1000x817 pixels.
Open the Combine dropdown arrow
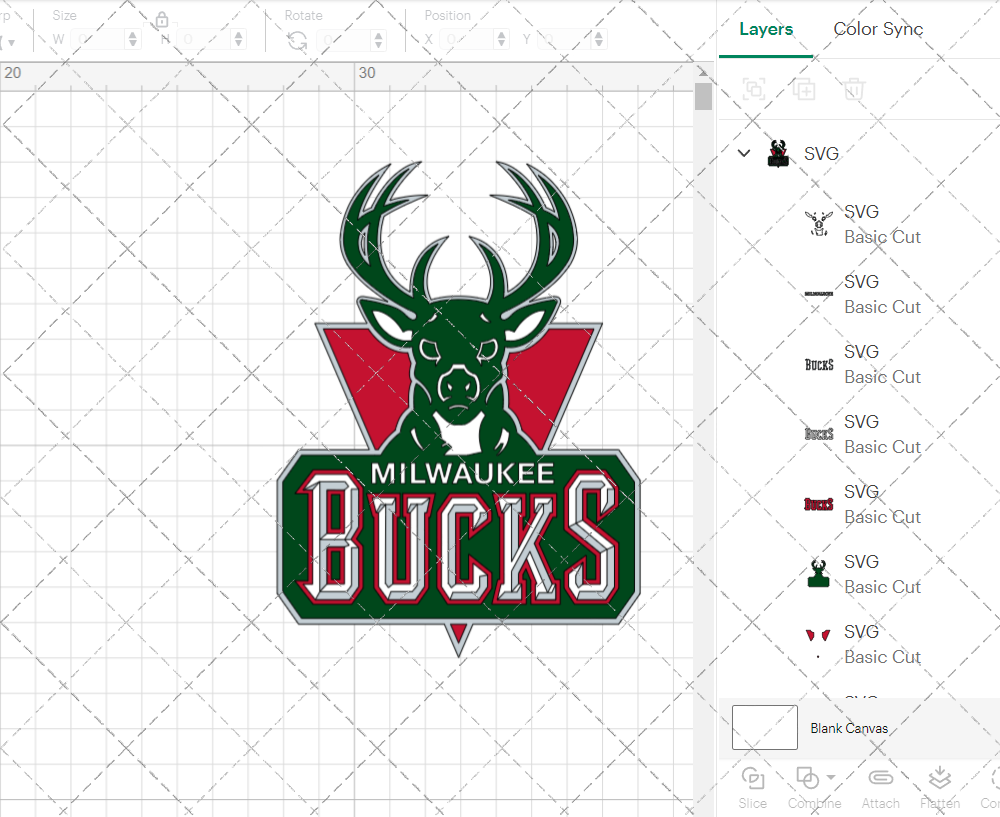coord(831,777)
